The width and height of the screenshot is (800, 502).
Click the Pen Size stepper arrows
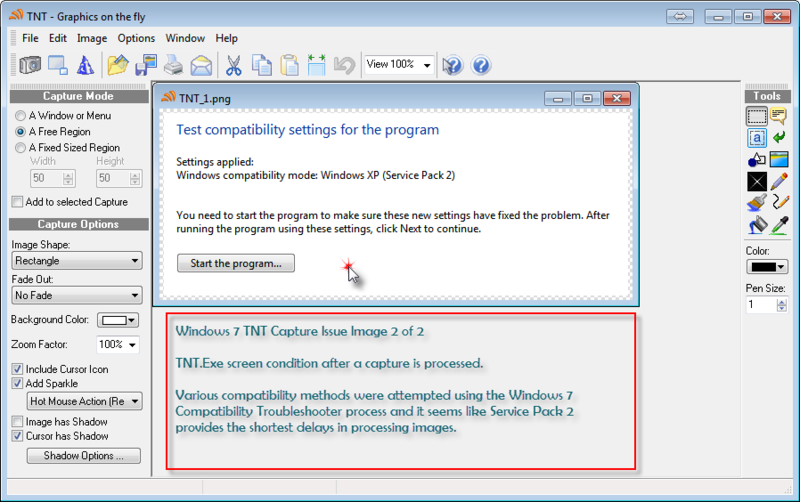pos(782,305)
